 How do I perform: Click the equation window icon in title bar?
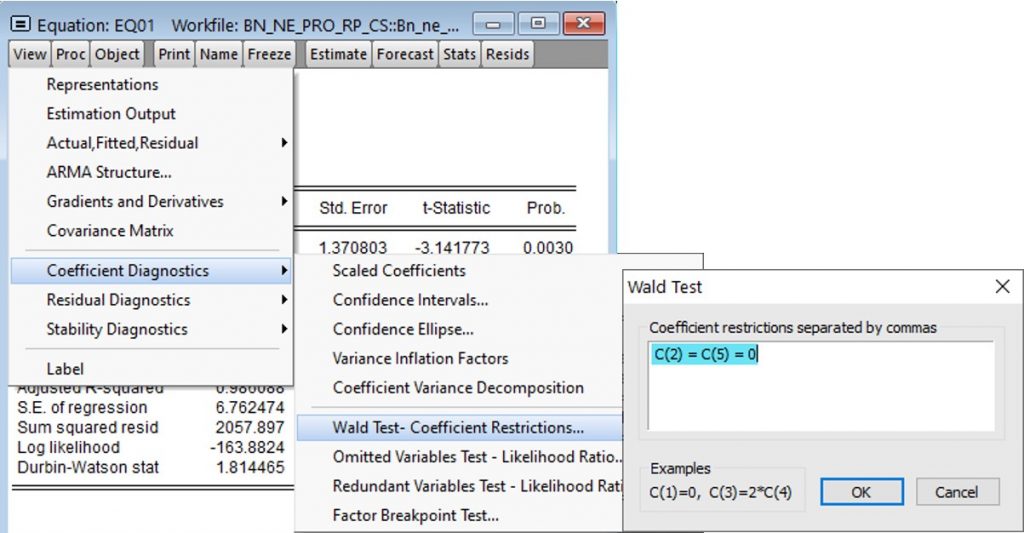21,24
